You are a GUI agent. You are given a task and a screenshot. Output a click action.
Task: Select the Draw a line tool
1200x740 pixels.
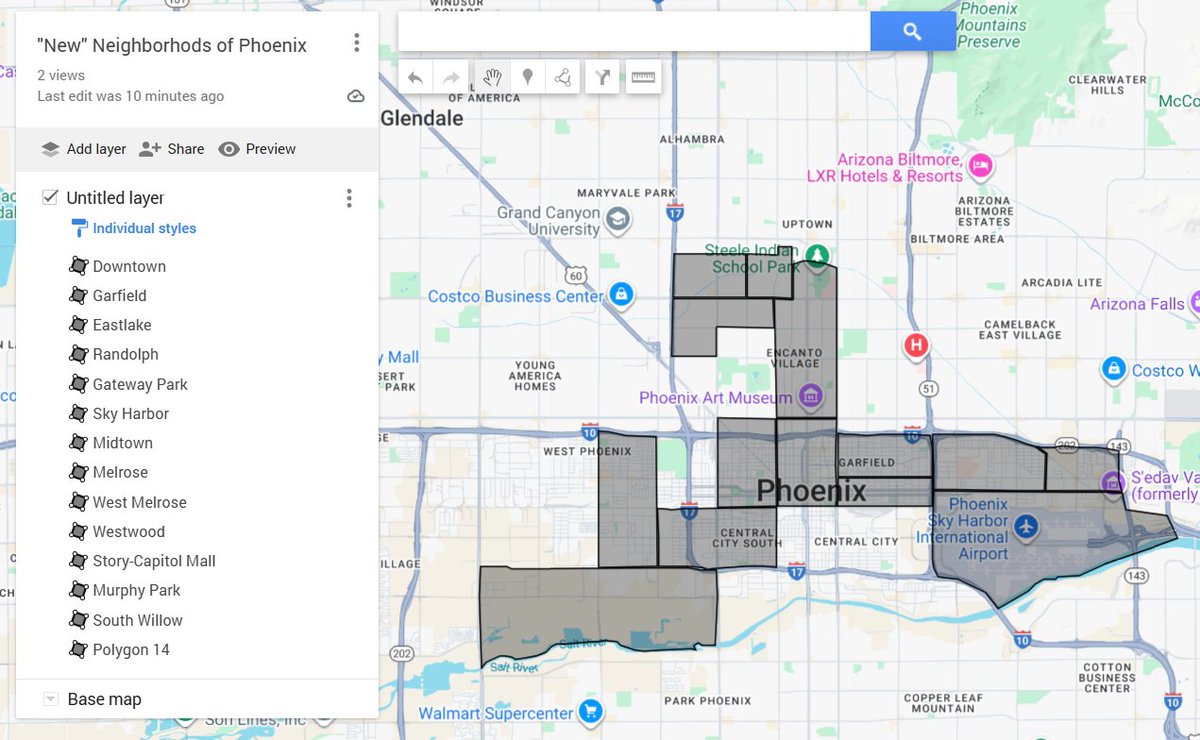pos(563,78)
